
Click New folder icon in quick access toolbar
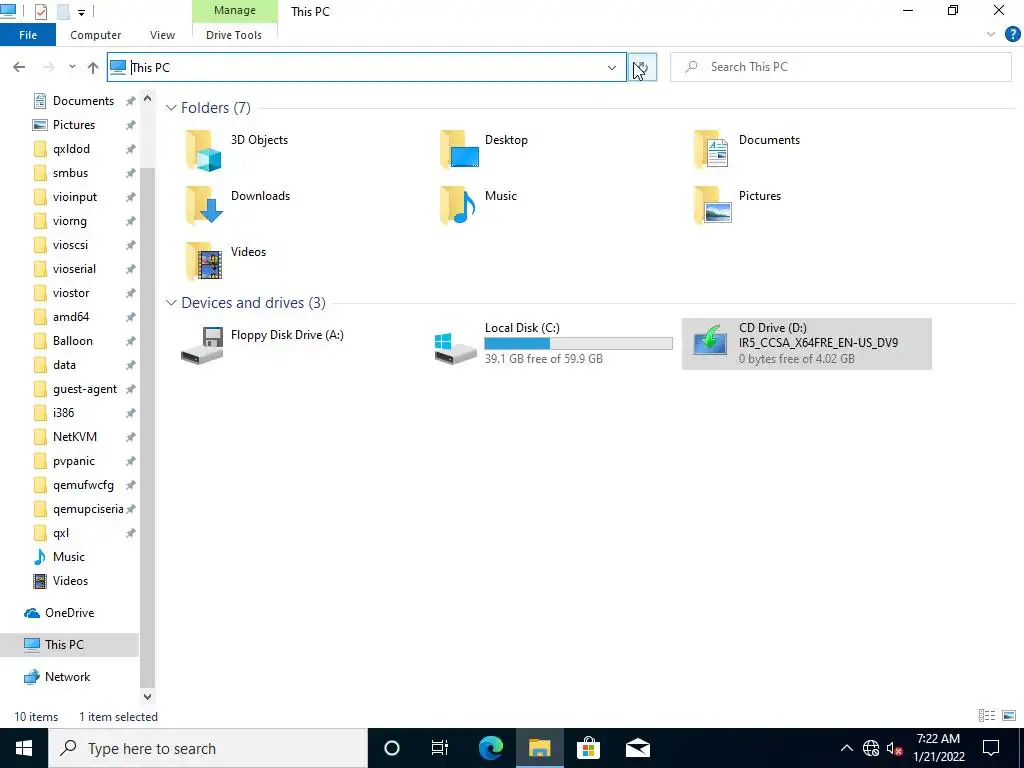(63, 12)
